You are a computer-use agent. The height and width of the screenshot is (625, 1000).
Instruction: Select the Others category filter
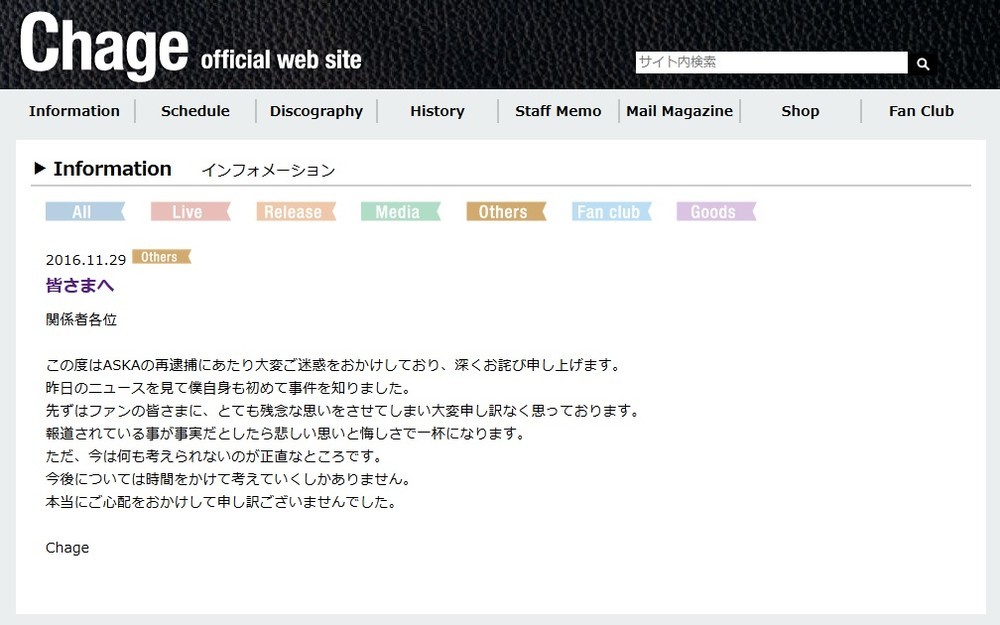[505, 211]
